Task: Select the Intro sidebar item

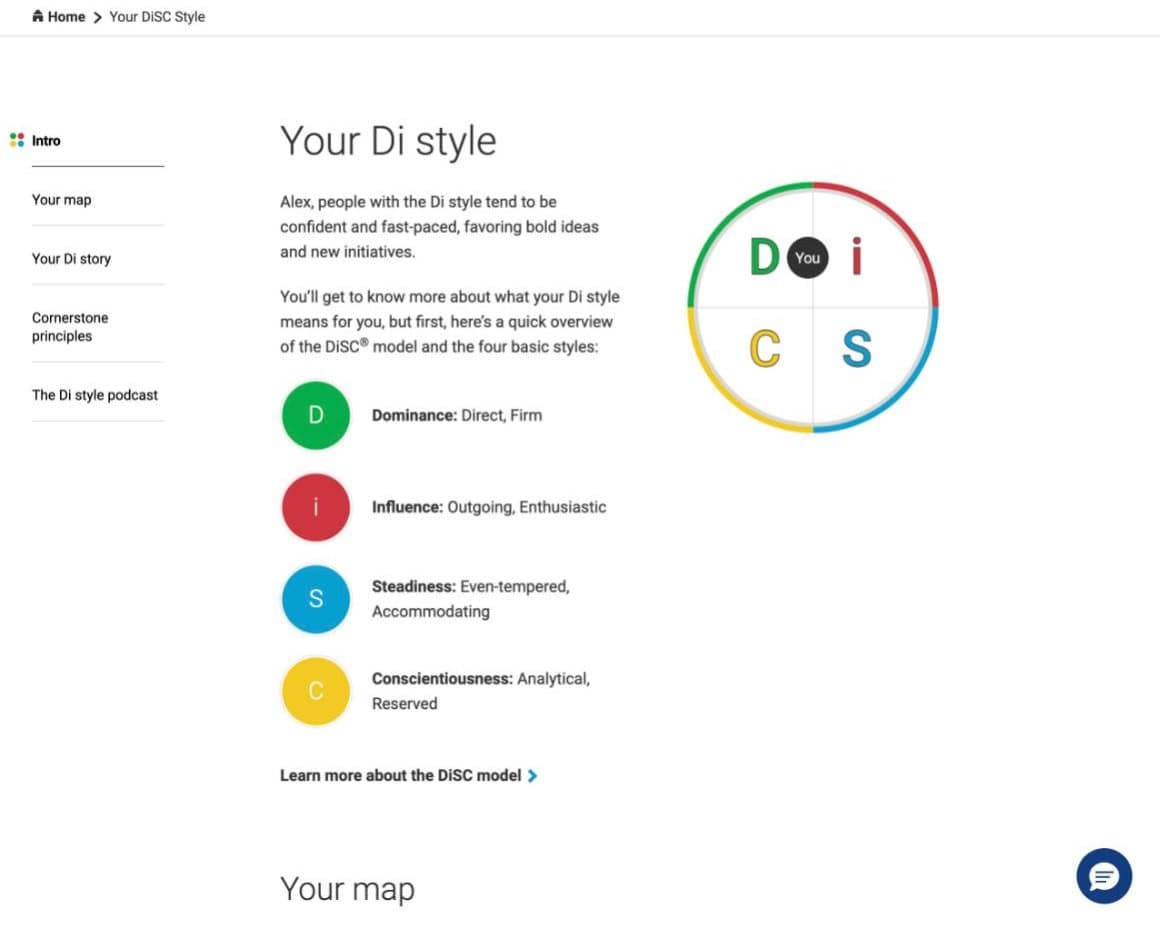Action: 46,141
